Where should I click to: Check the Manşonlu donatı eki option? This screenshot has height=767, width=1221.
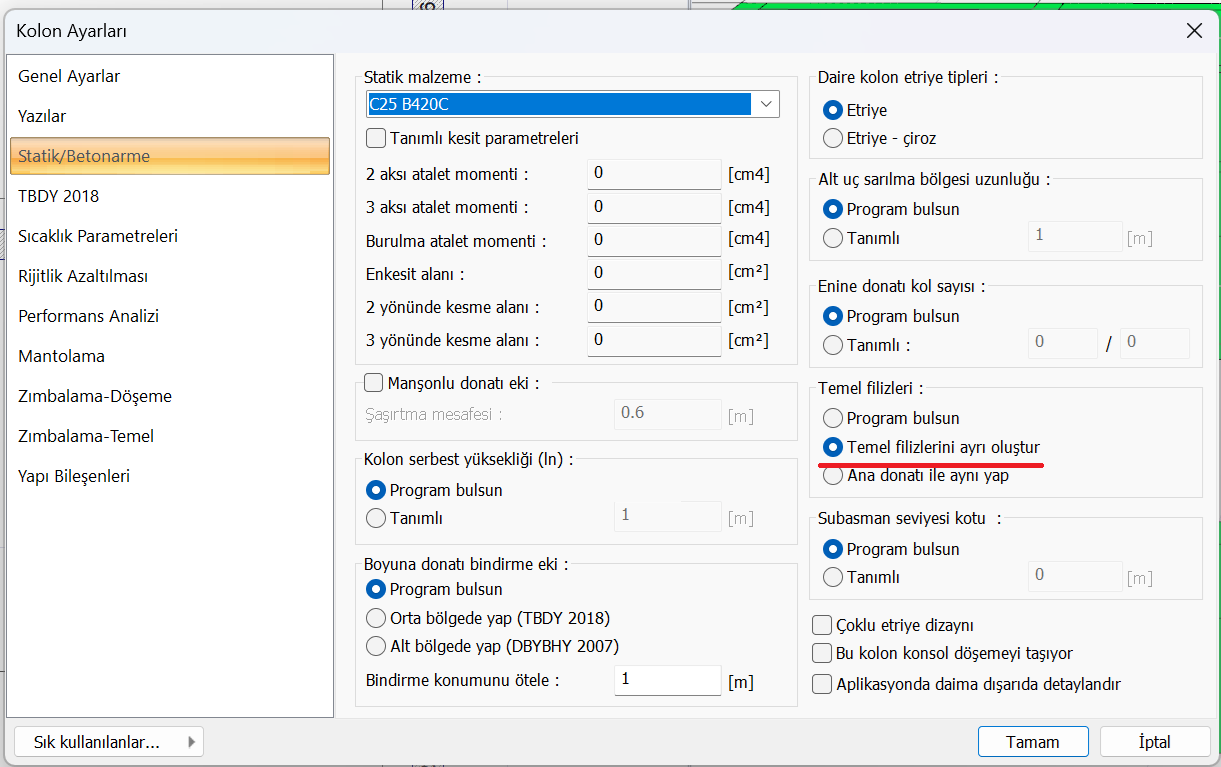coord(374,383)
